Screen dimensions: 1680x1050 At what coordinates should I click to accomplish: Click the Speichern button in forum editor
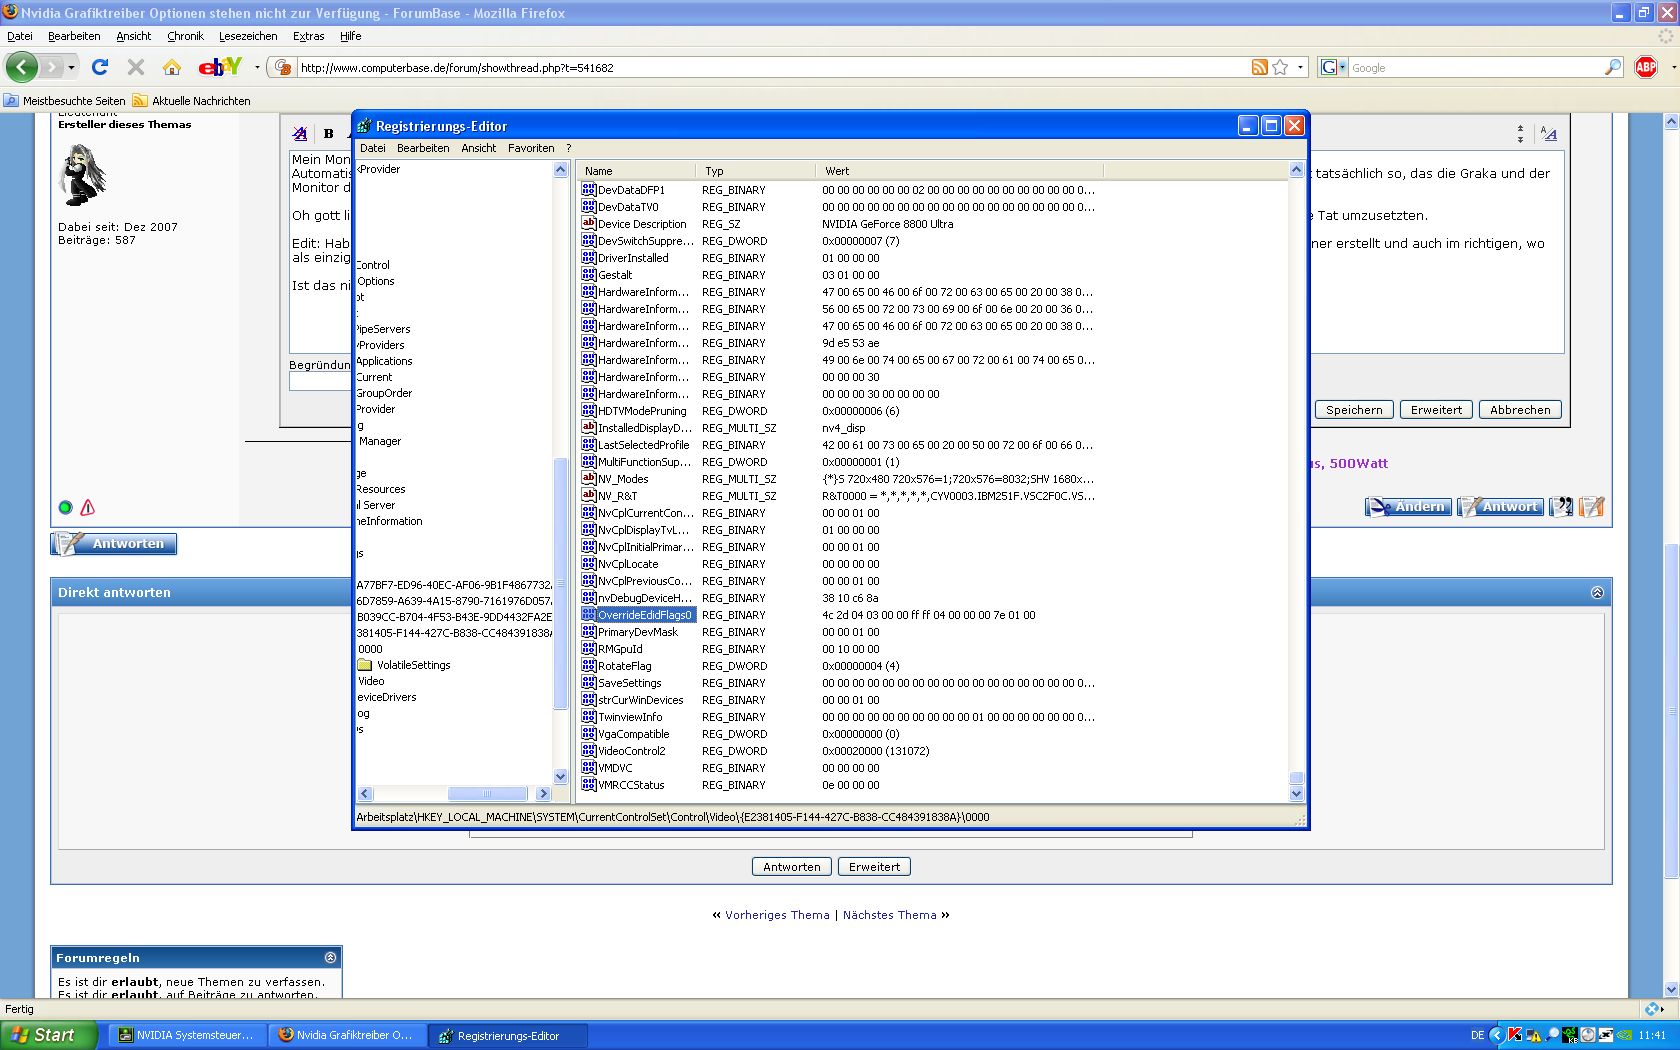[1354, 410]
